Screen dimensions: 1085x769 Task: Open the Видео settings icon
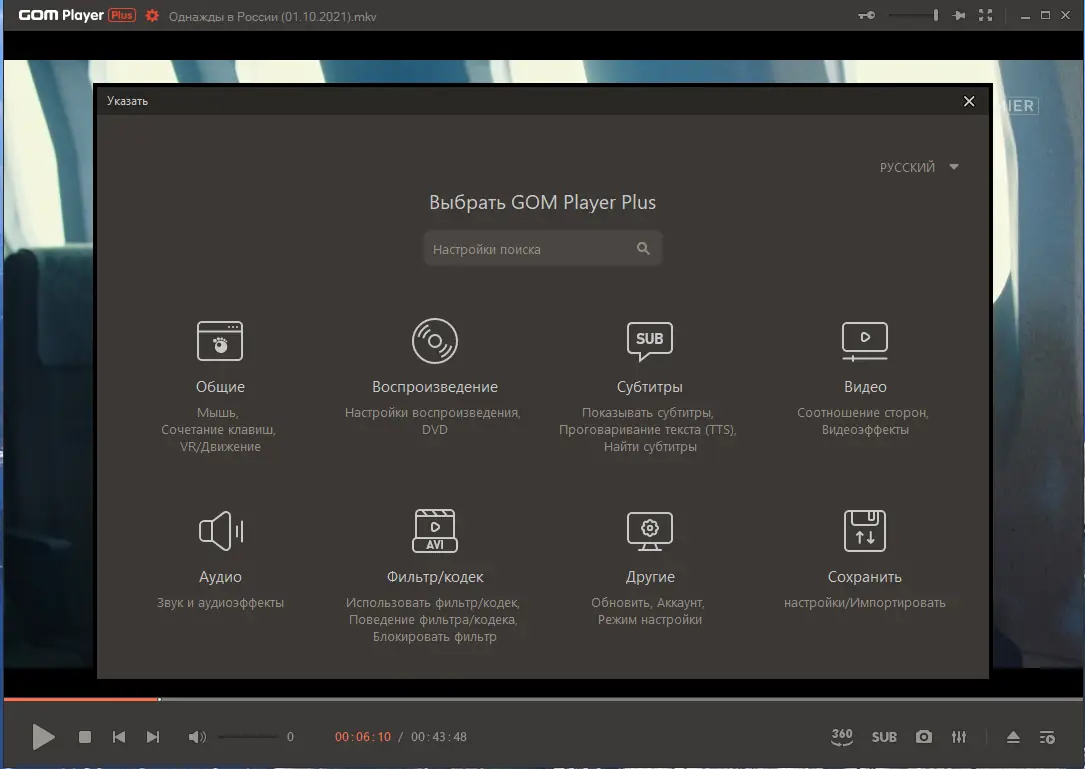(x=864, y=341)
